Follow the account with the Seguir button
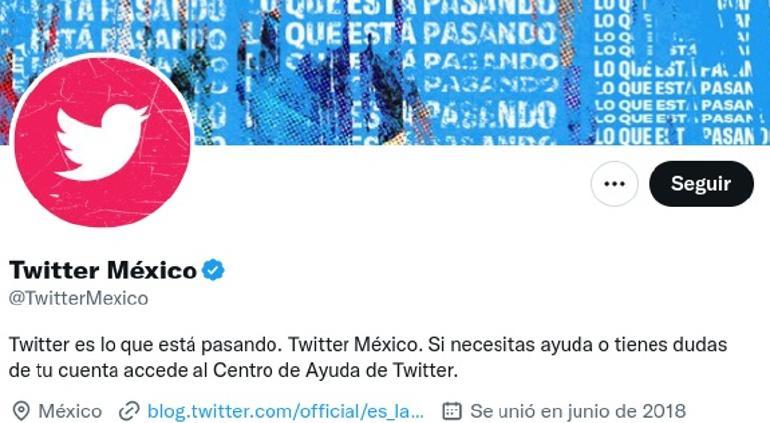 pyautogui.click(x=701, y=184)
